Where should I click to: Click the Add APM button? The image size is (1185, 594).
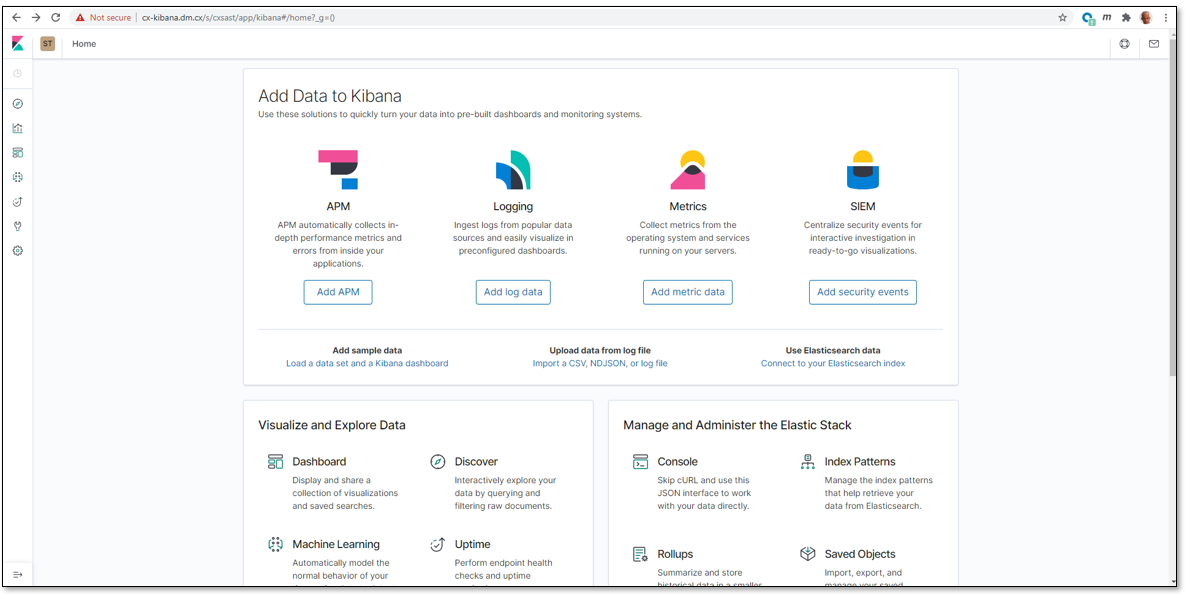pos(338,292)
